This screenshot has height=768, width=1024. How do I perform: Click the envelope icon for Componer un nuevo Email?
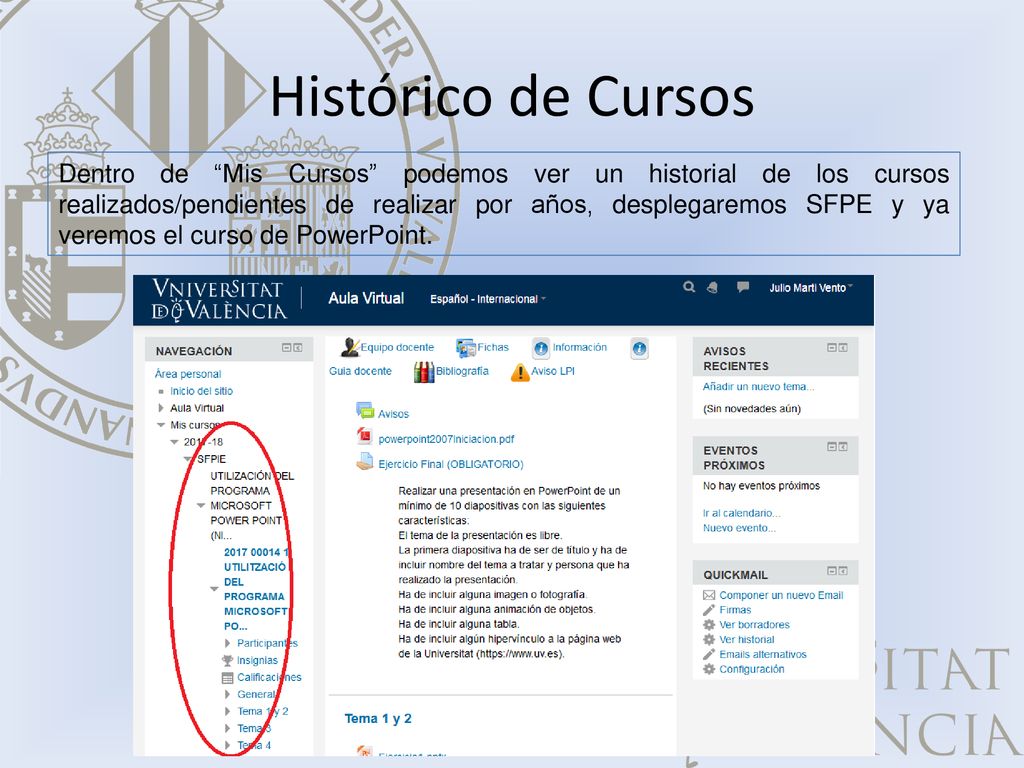click(709, 595)
